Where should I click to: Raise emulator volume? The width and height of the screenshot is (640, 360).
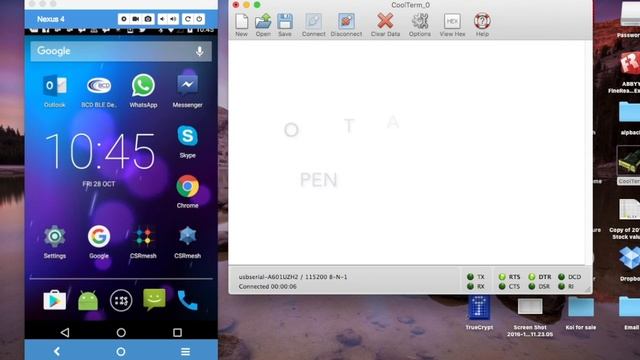tap(173, 19)
